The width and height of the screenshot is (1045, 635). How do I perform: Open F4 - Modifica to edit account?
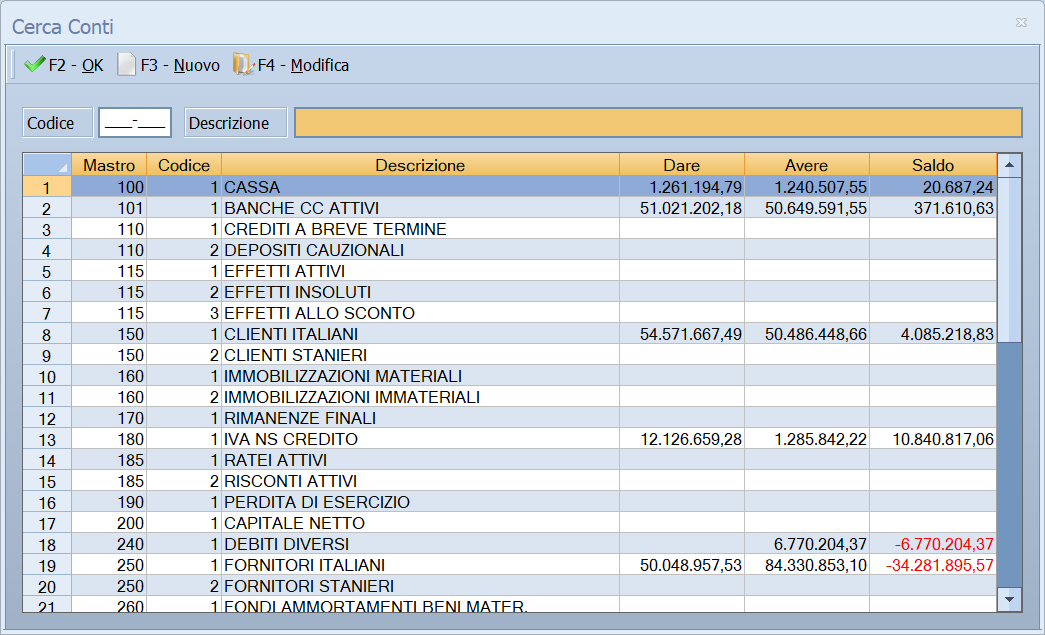click(291, 65)
